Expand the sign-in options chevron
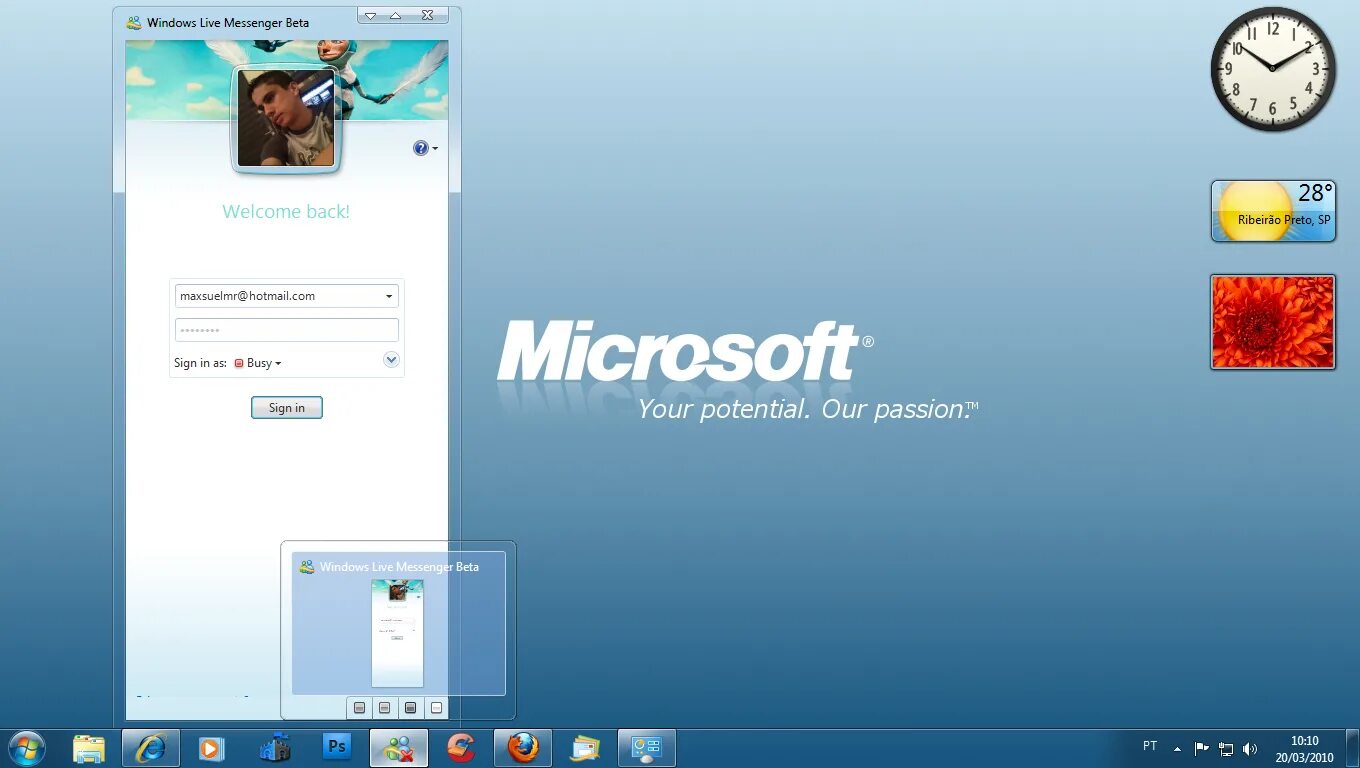The image size is (1360, 768). [391, 360]
